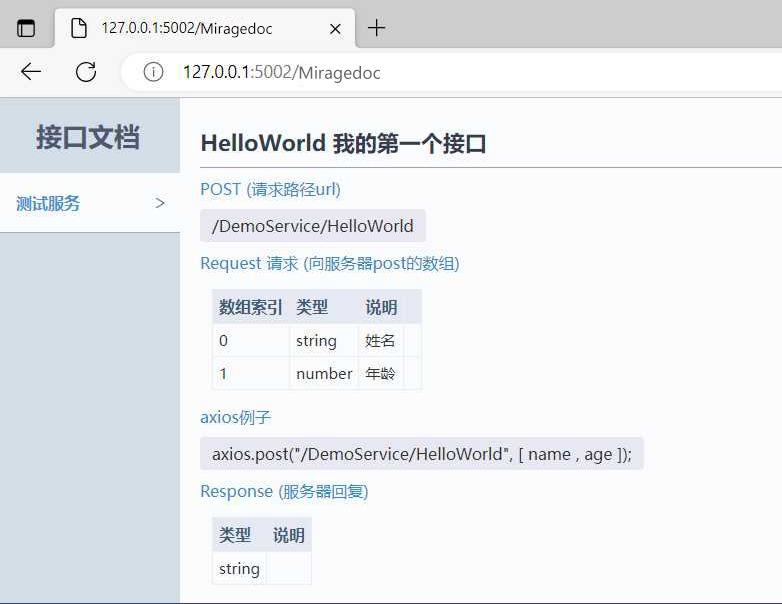Image resolution: width=782 pixels, height=604 pixels.
Task: Click the 年龄 description cell
Action: (x=381, y=373)
